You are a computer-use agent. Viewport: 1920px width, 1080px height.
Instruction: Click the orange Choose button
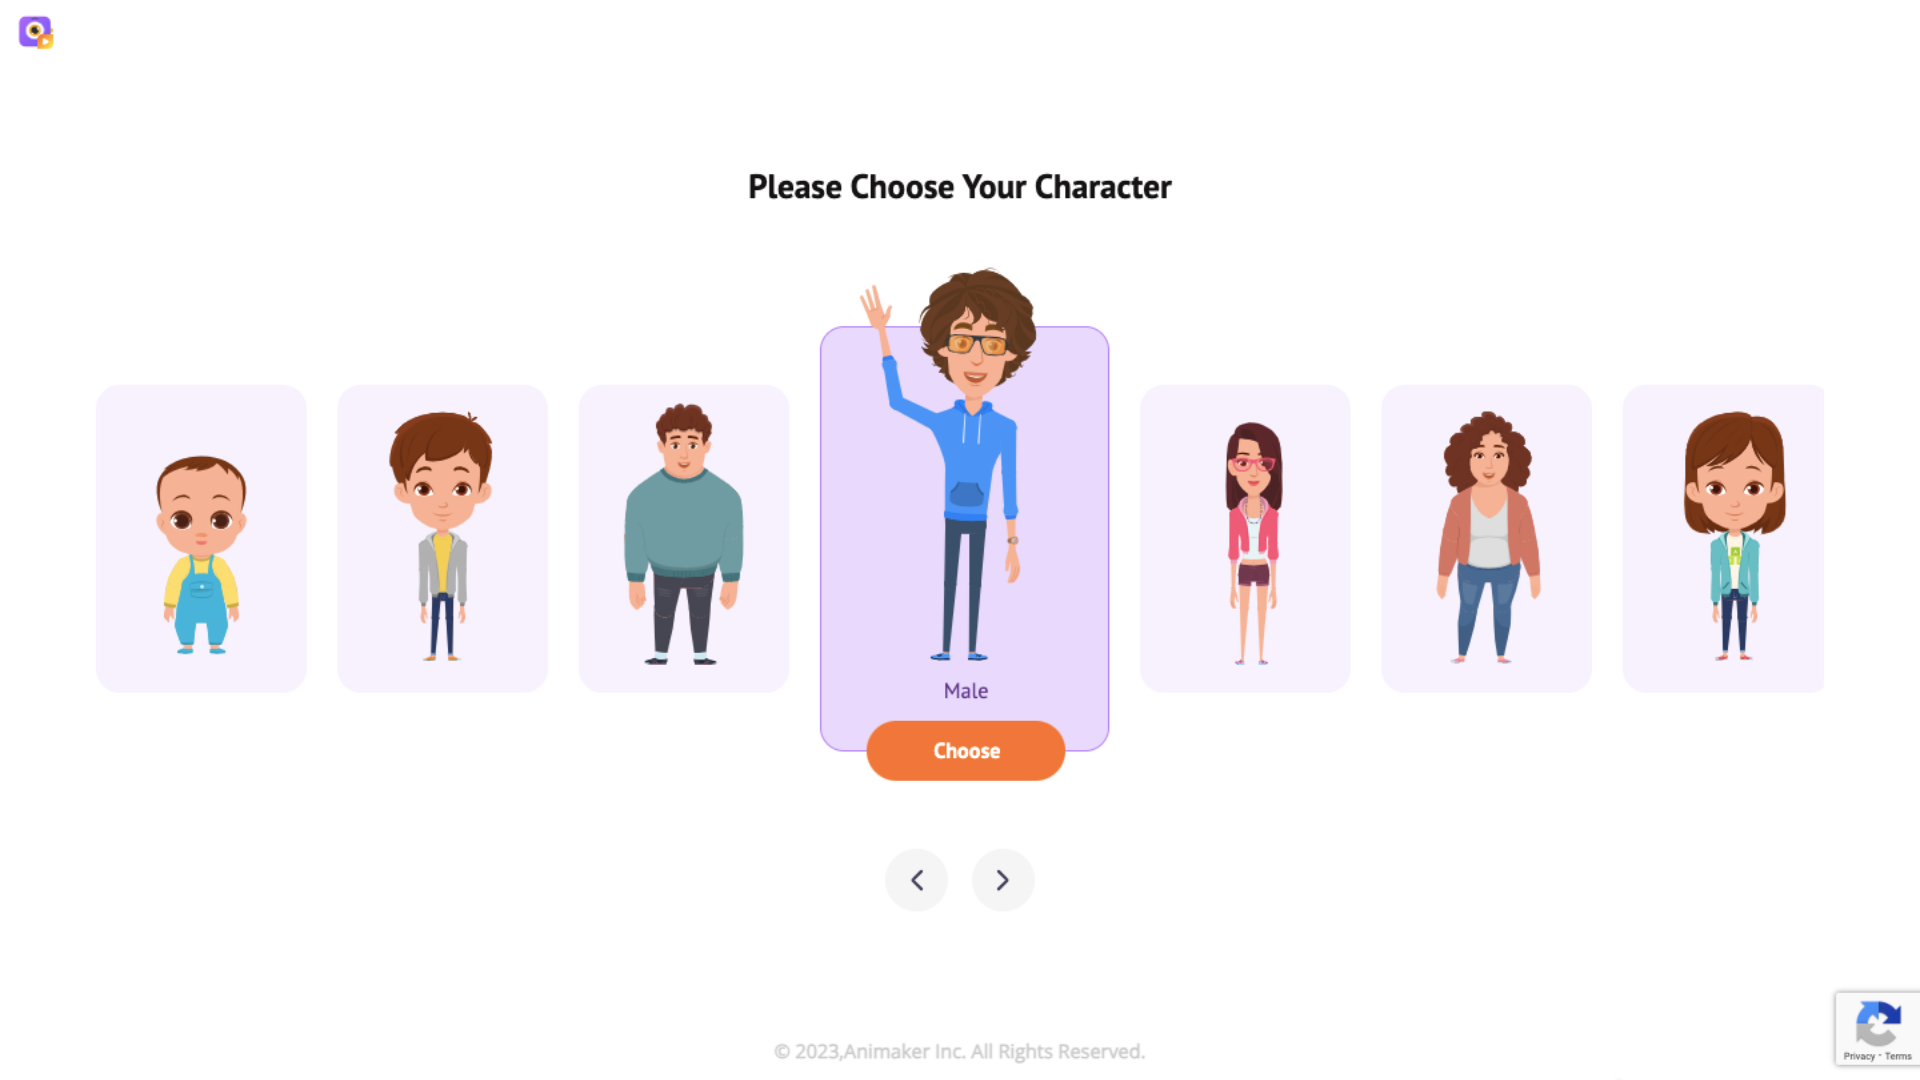[965, 750]
